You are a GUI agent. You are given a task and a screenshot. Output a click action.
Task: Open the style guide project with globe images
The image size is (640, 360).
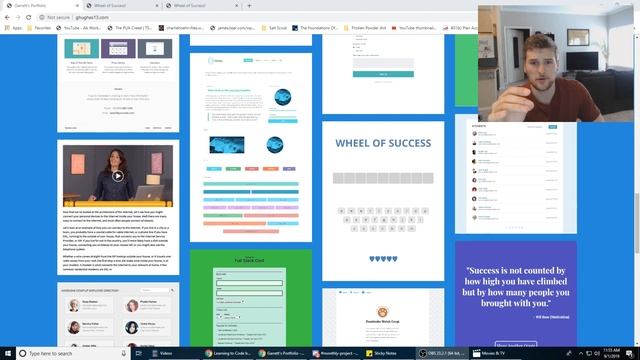coord(251,147)
